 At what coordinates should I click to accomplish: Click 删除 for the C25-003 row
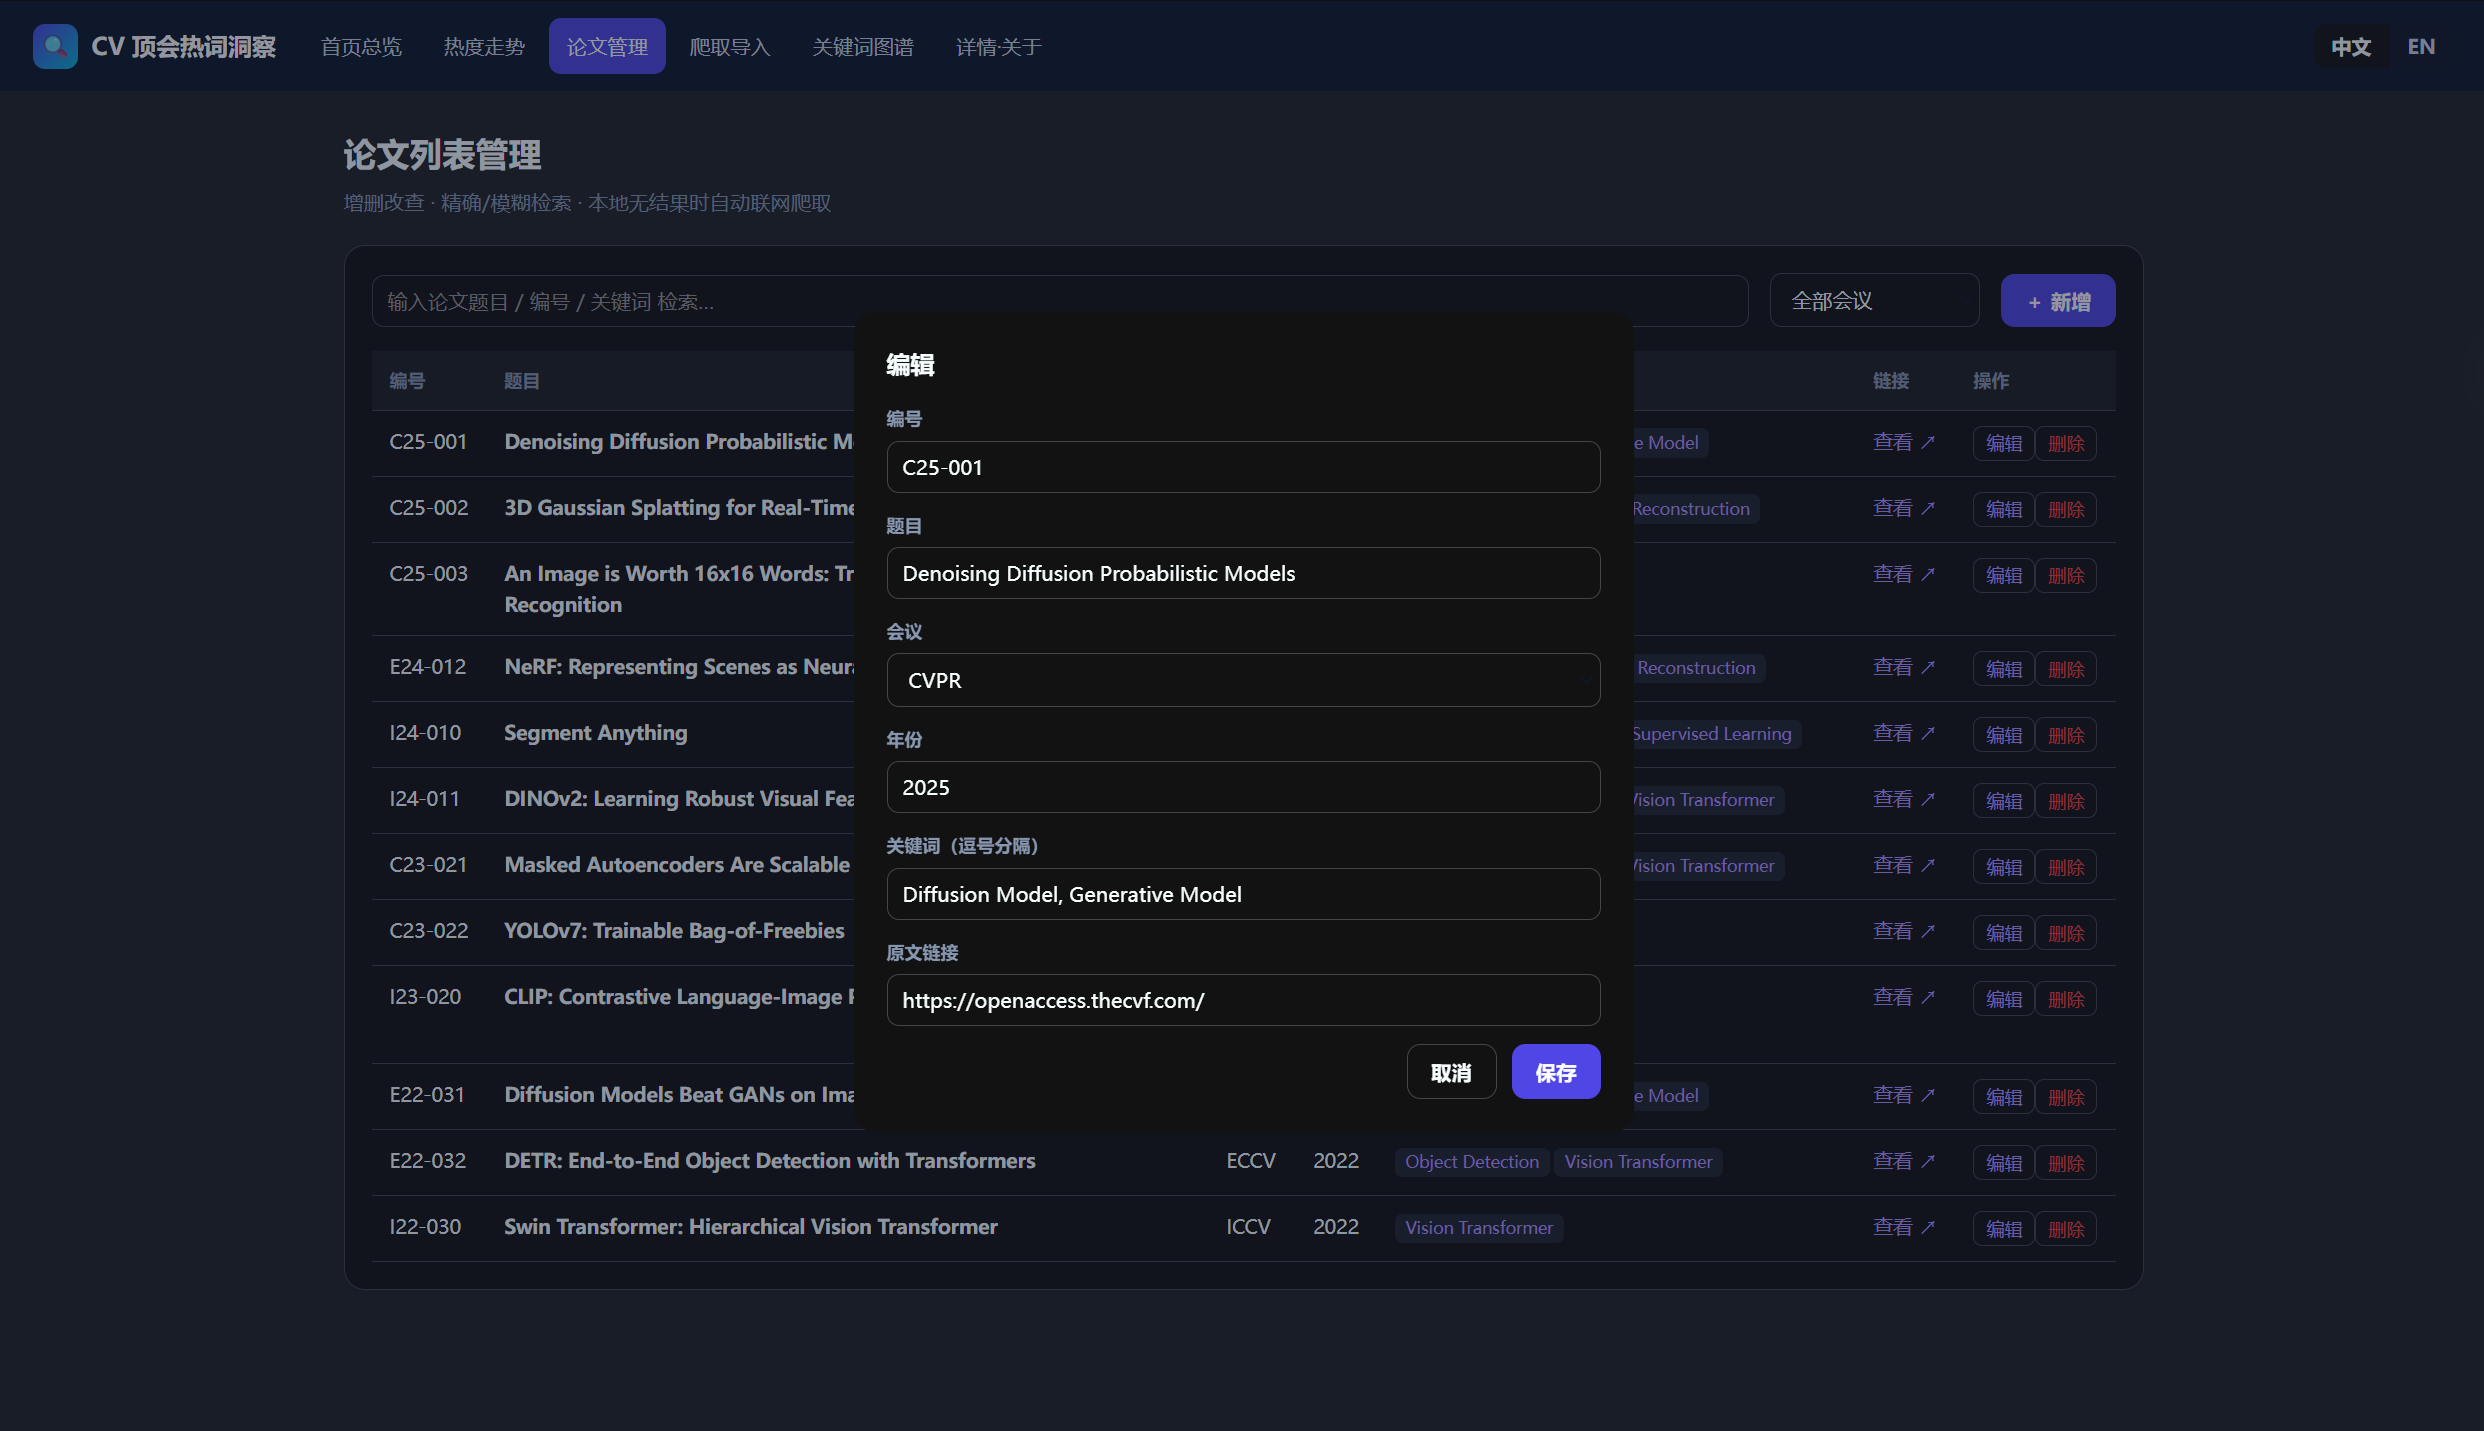tap(2066, 575)
